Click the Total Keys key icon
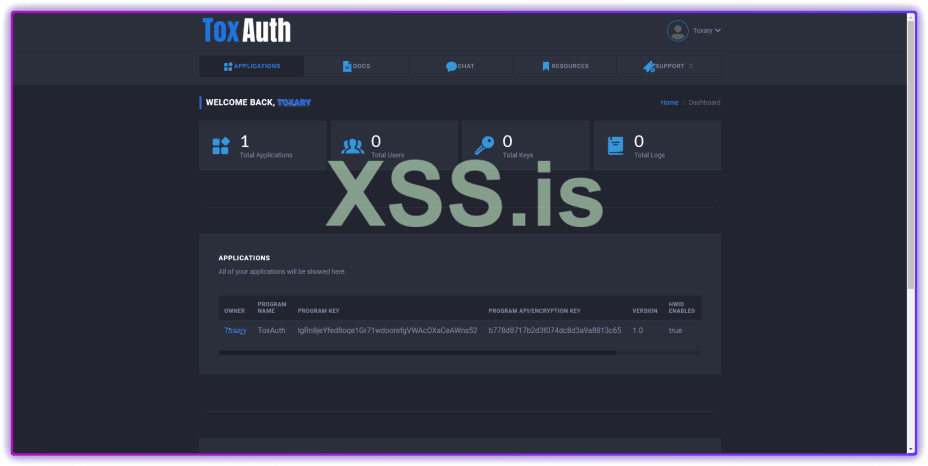 pyautogui.click(x=484, y=146)
